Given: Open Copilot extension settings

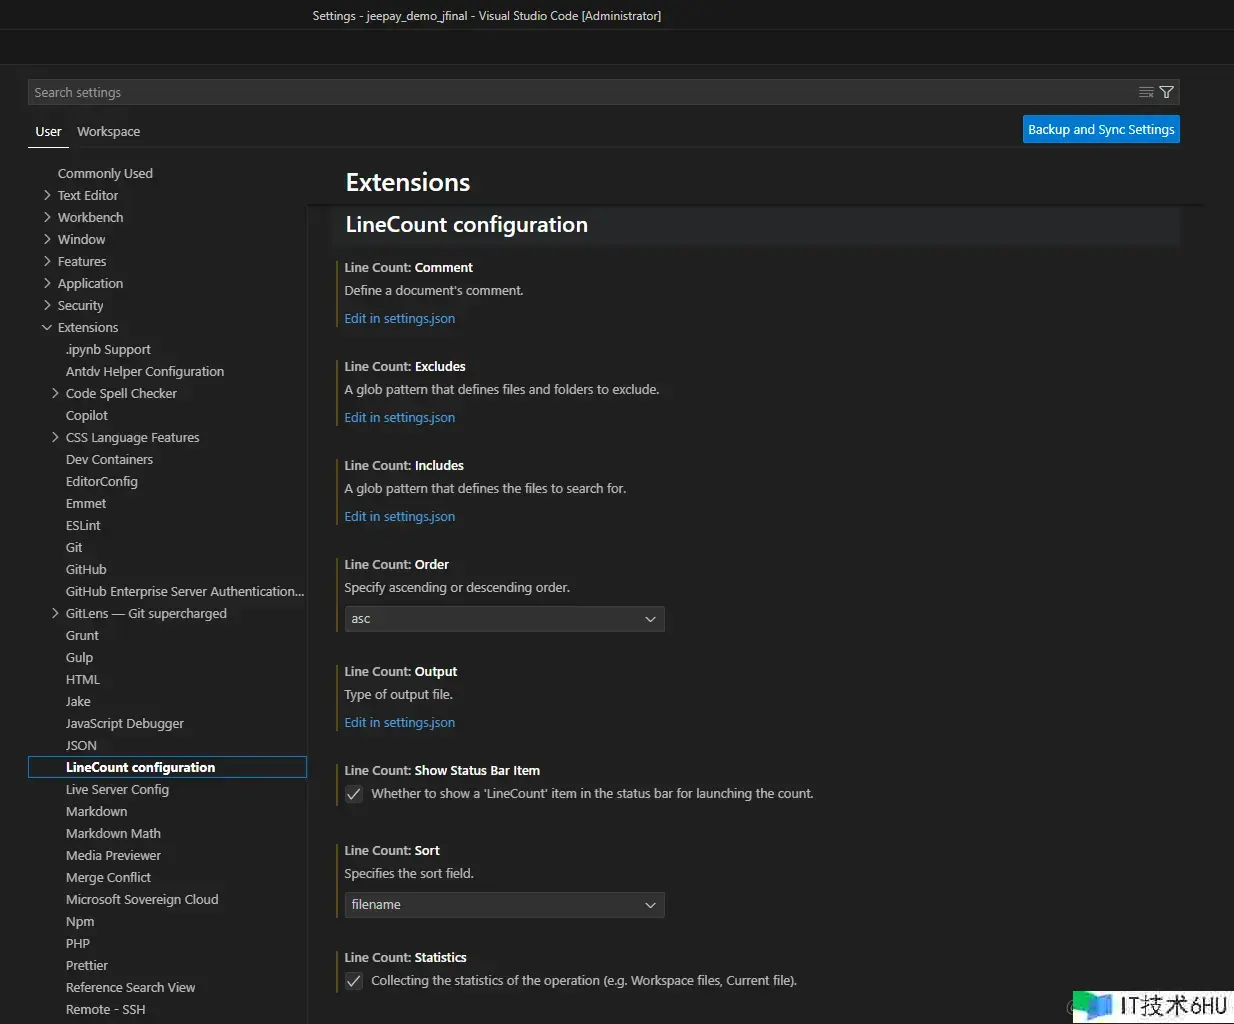Looking at the screenshot, I should 87,415.
